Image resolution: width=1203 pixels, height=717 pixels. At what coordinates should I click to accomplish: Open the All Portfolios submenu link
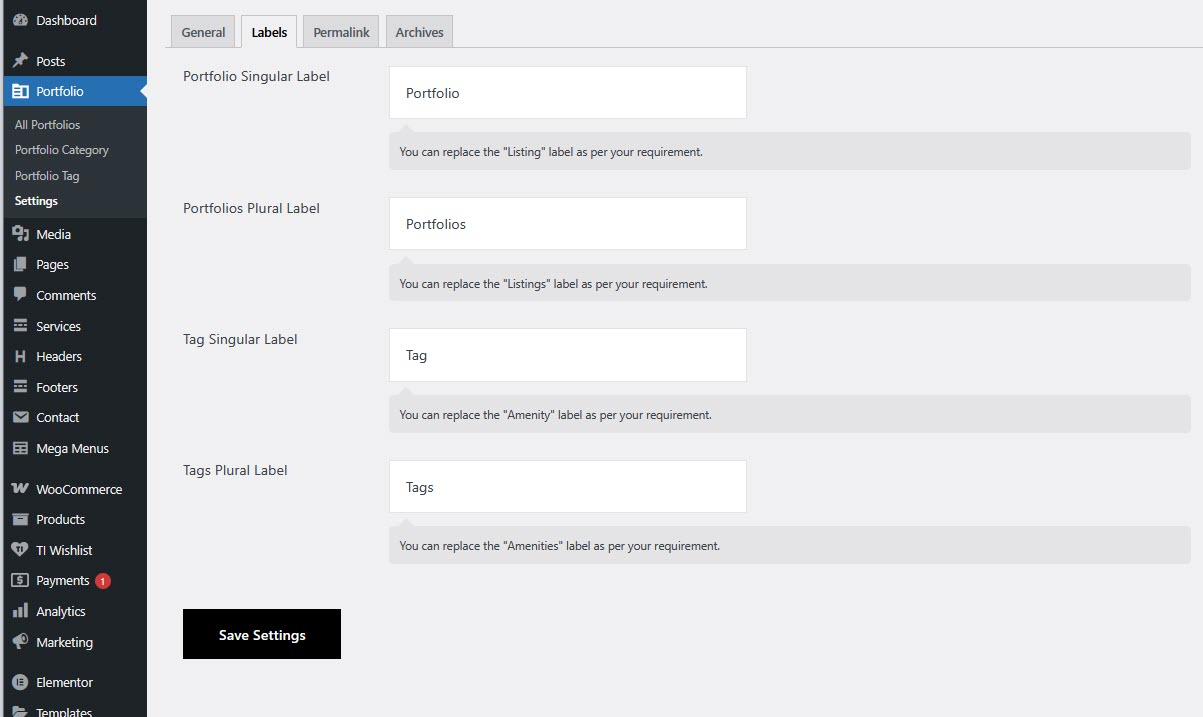point(47,125)
